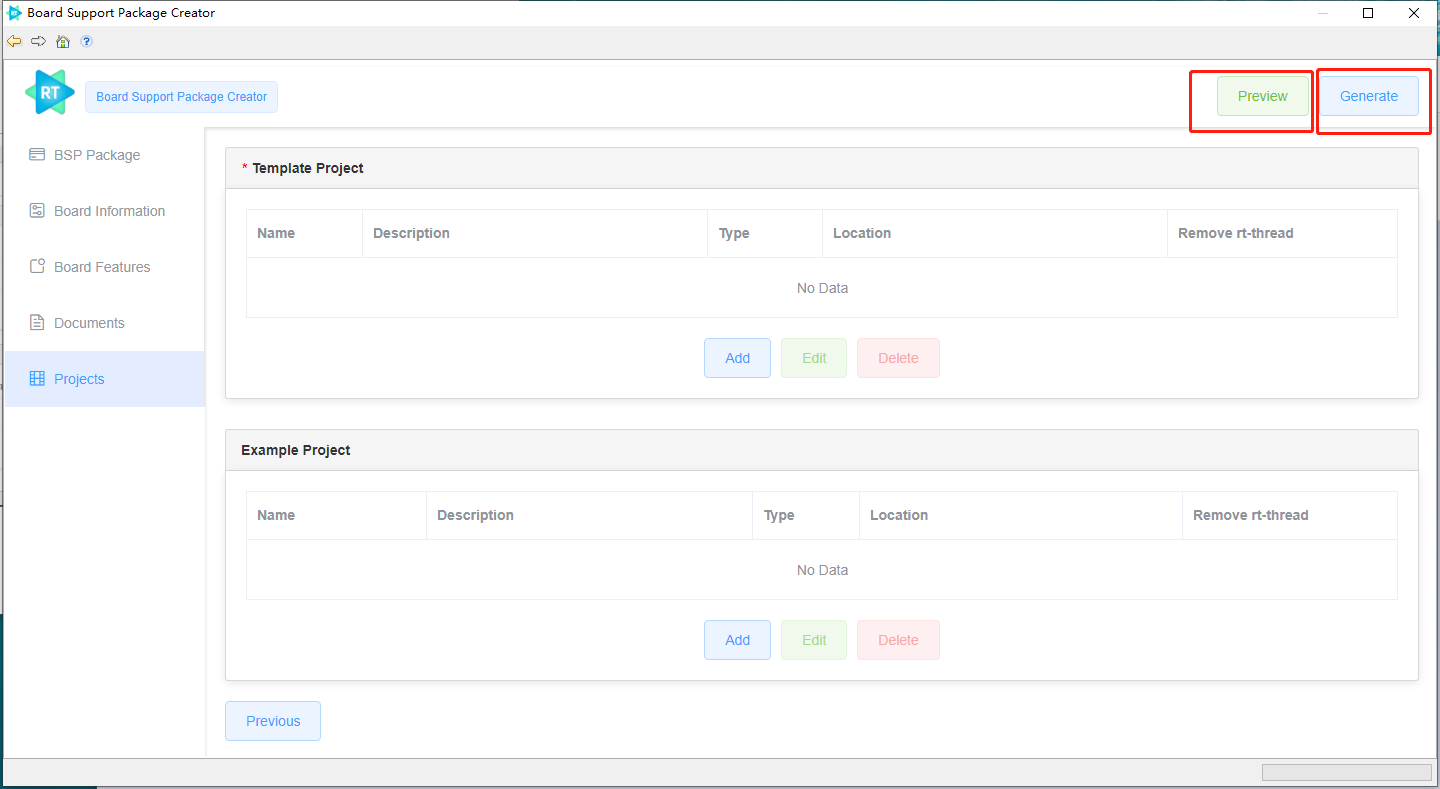Click Edit under Template Project table
This screenshot has height=789, width=1440.
coord(814,358)
